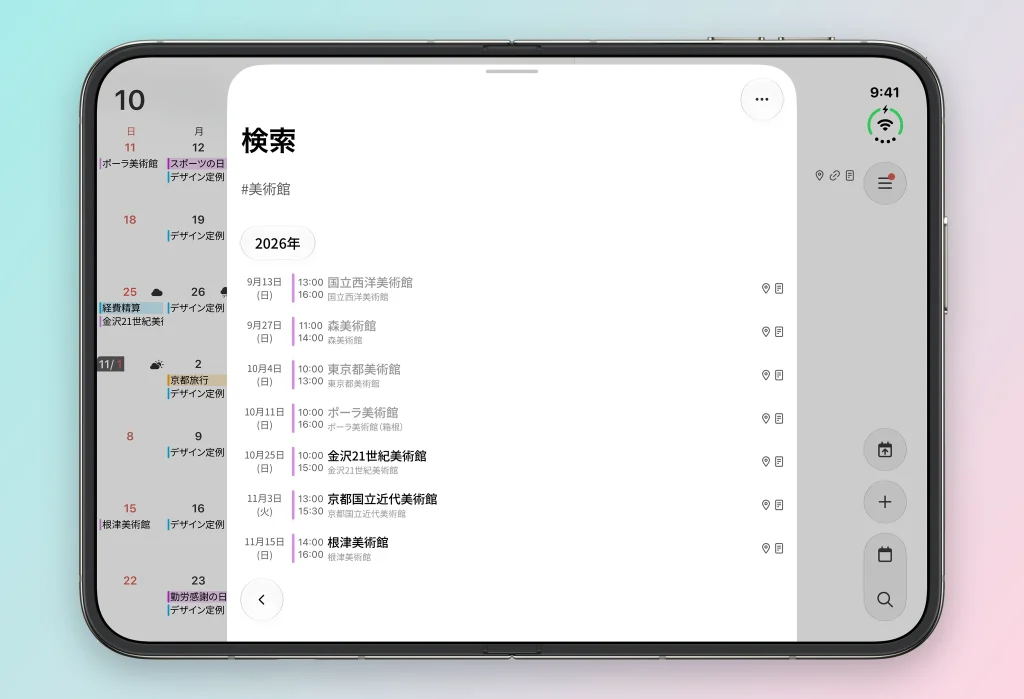Image resolution: width=1024 pixels, height=699 pixels.
Task: Select day 25 in the calendar
Action: [130, 292]
